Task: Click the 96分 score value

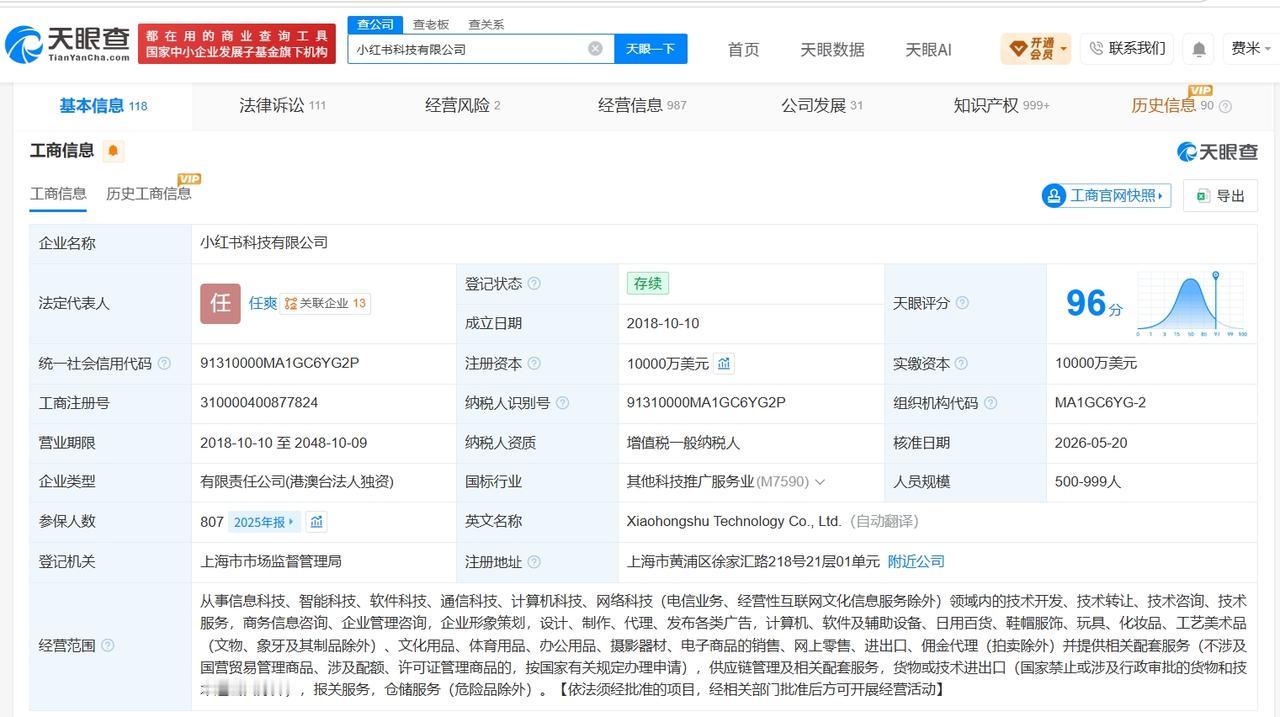Action: pyautogui.click(x=1094, y=303)
